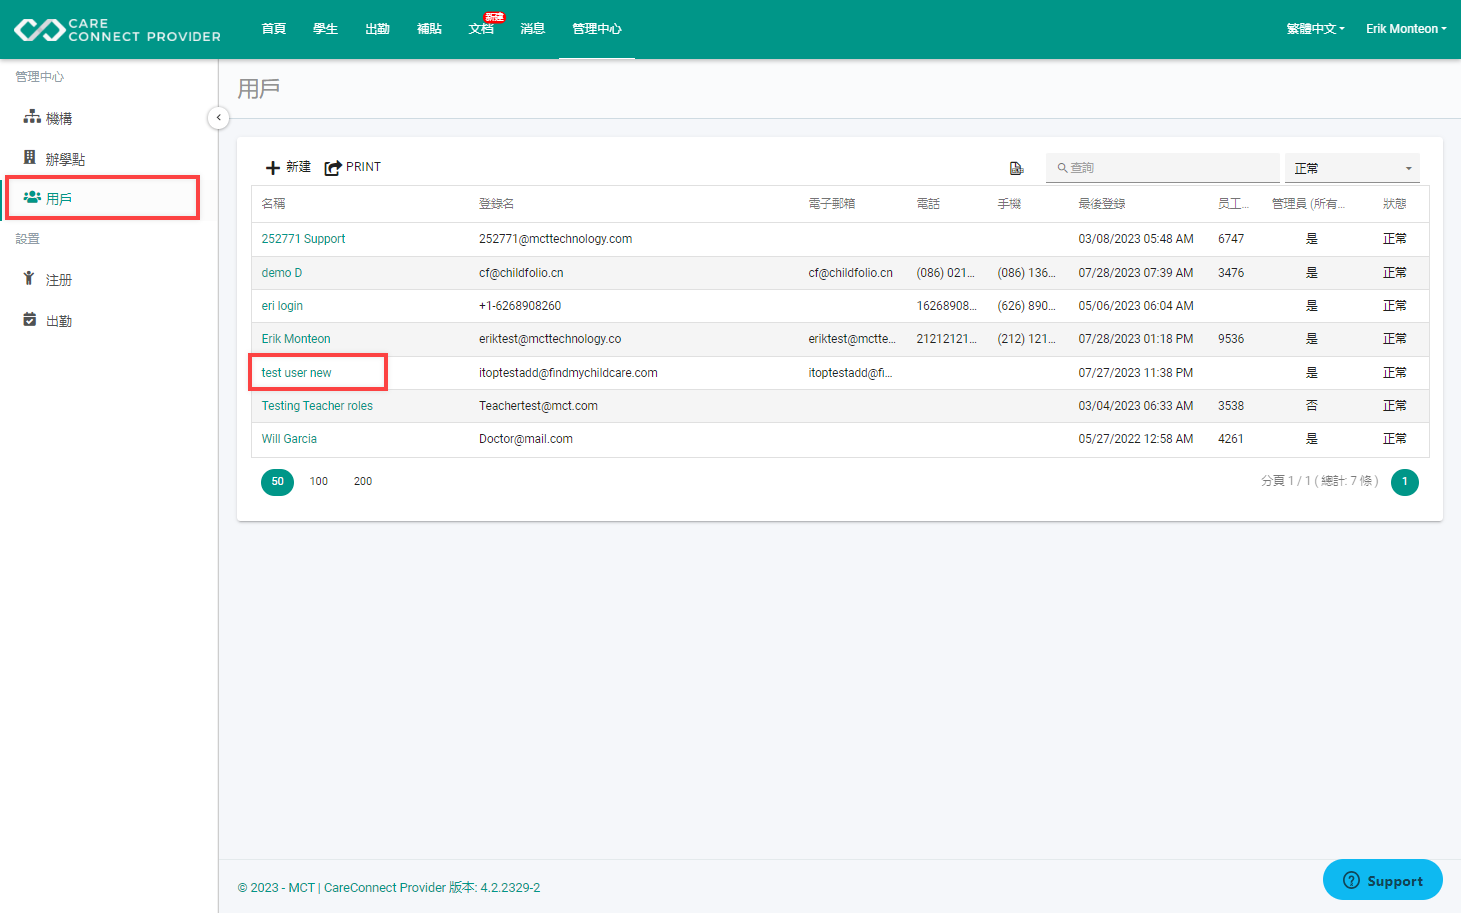Open user Will Garcia
Screen dimensions: 1461x913
coord(289,439)
